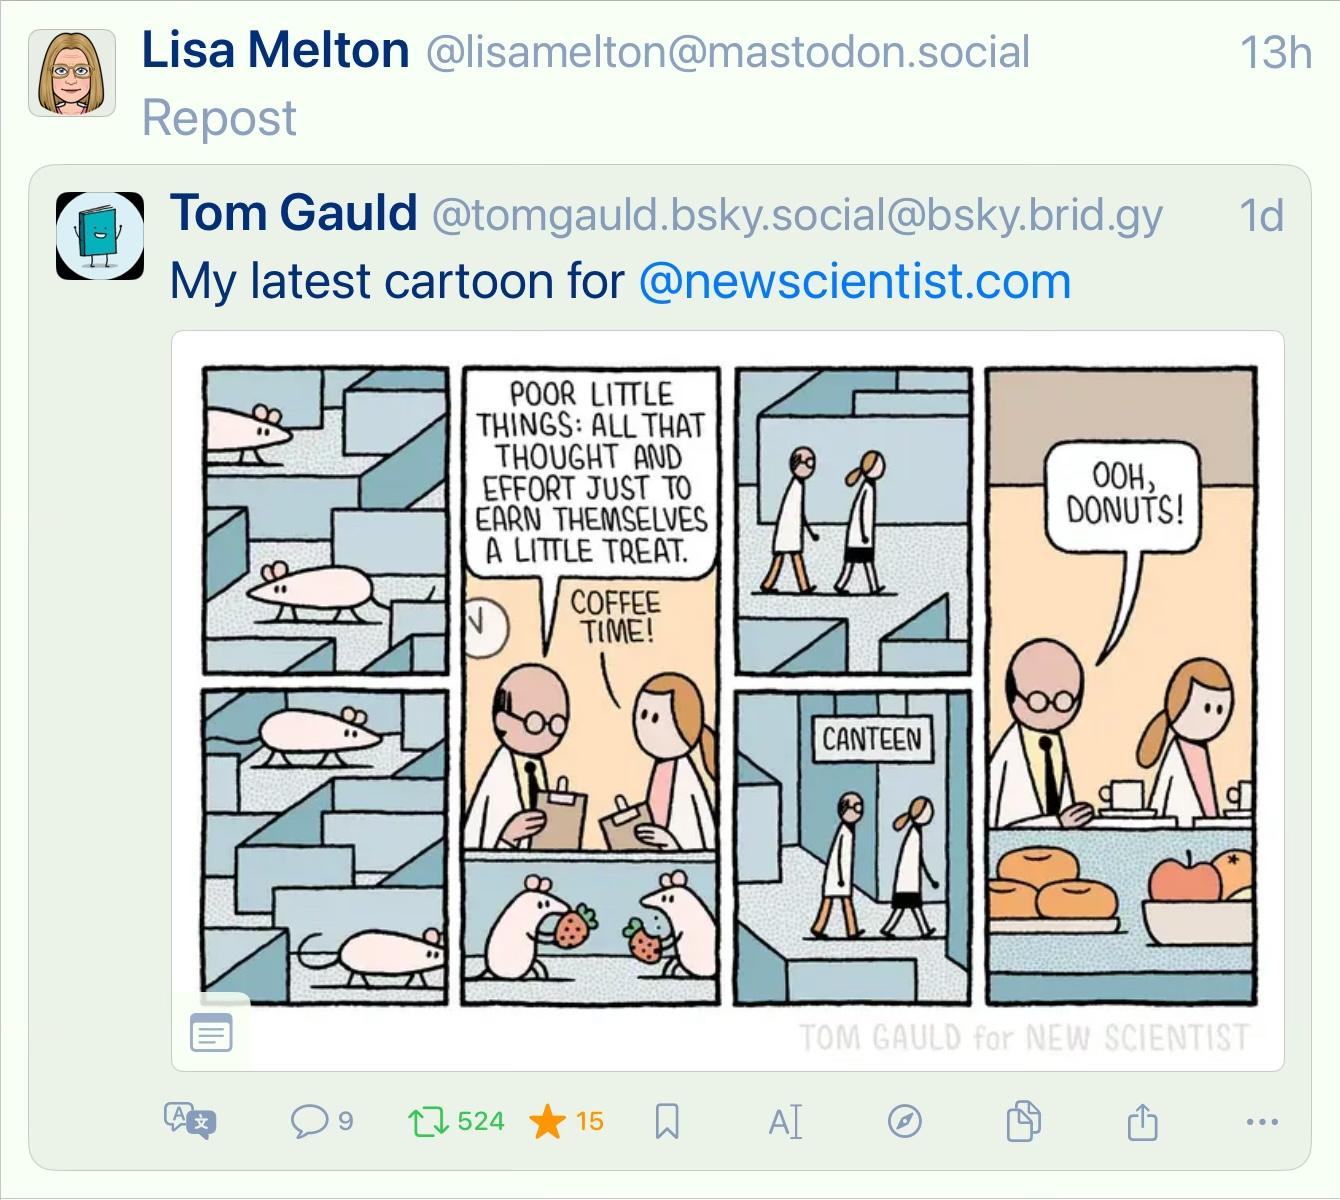Click the copy post icon
The image size is (1340, 1200).
click(x=1023, y=1121)
